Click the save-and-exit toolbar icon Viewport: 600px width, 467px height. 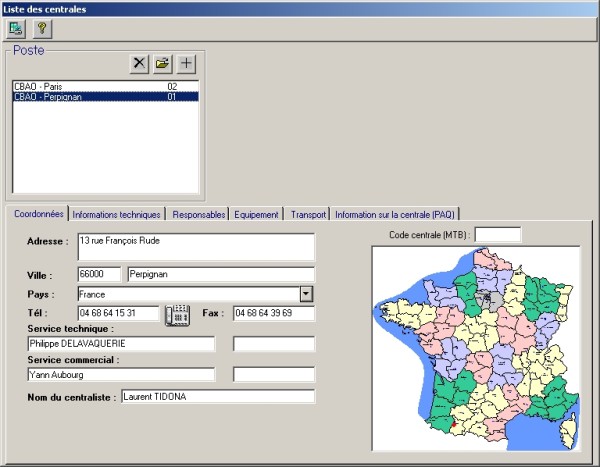[16, 28]
